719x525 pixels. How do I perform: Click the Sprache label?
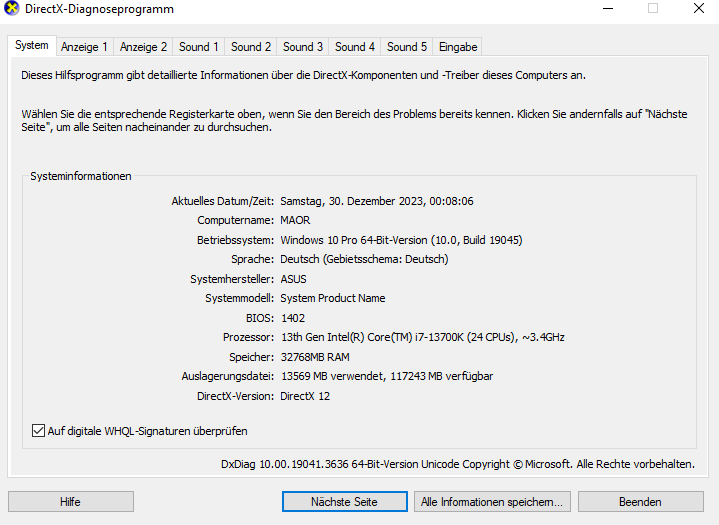point(252,260)
